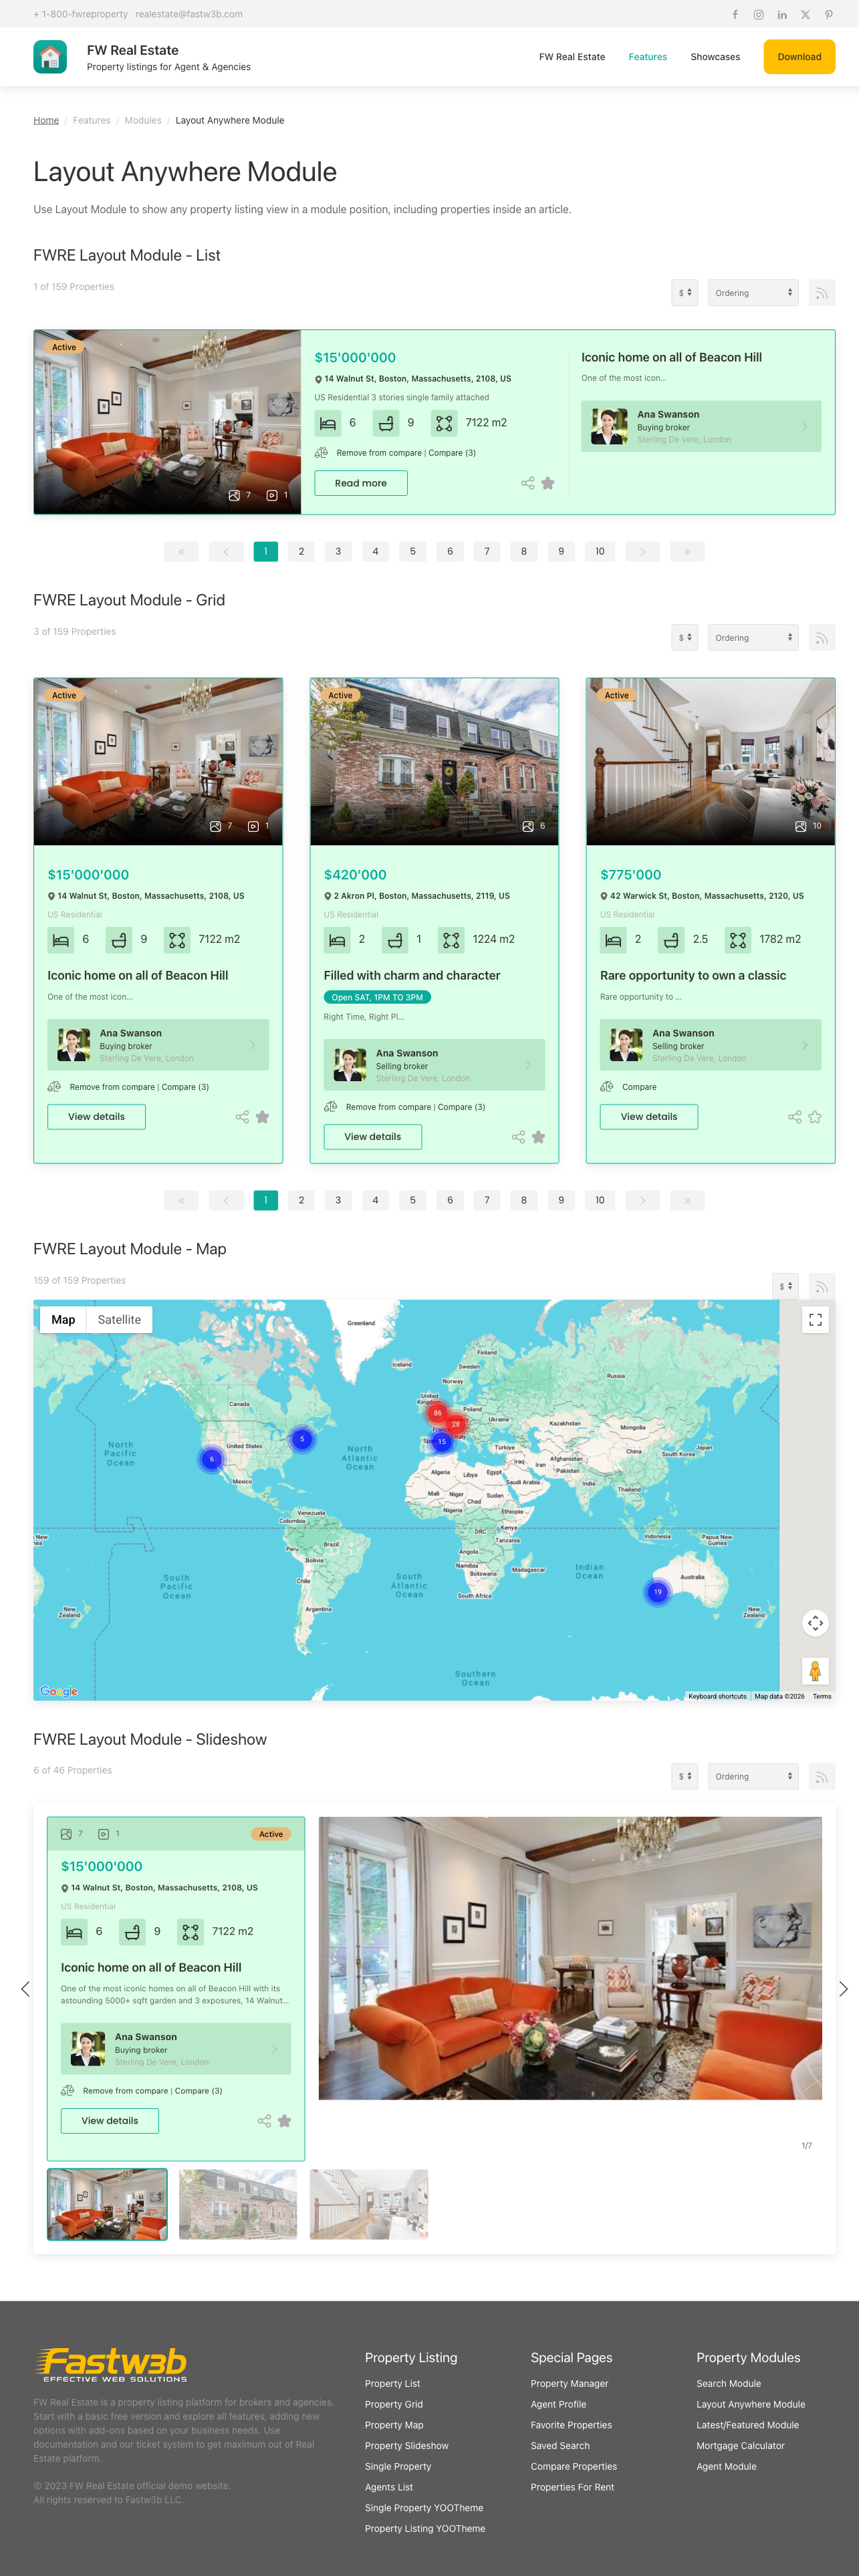Viewport: 859px width, 2576px height.
Task: Open the Pinterest social icon in the top bar
Action: [x=828, y=14]
